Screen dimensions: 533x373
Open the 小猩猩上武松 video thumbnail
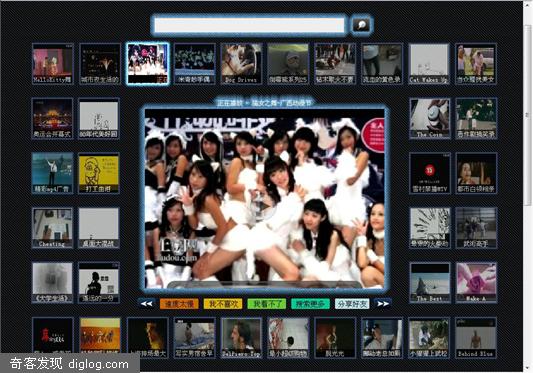click(x=429, y=338)
